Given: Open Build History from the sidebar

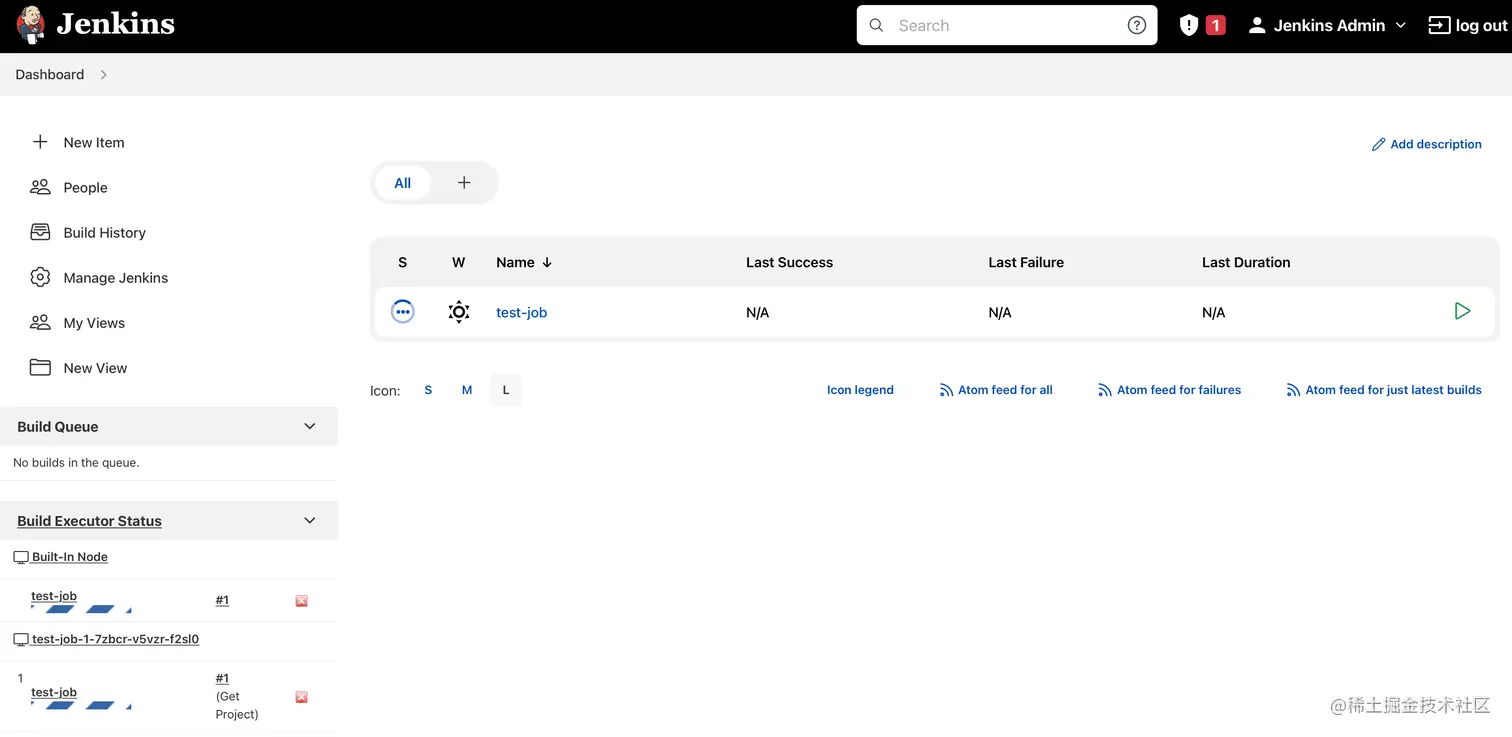Looking at the screenshot, I should point(104,232).
